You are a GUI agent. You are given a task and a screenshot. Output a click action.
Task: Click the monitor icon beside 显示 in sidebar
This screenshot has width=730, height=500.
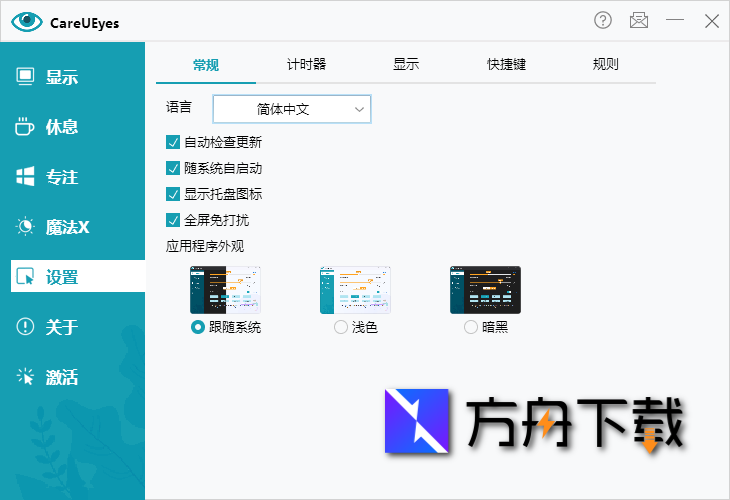pyautogui.click(x=25, y=76)
